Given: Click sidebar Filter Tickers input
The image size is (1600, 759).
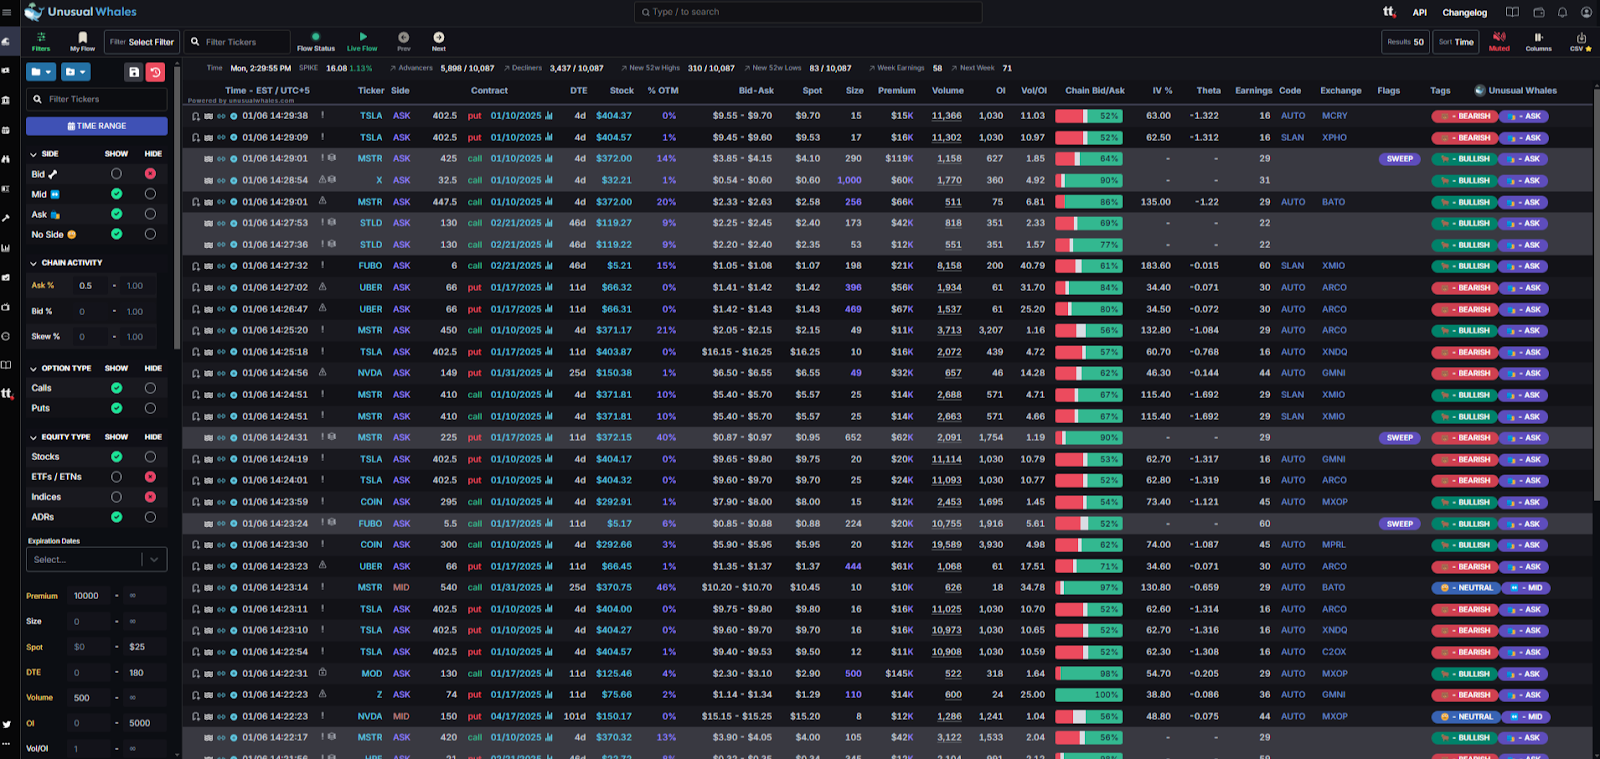Looking at the screenshot, I should tap(96, 99).
